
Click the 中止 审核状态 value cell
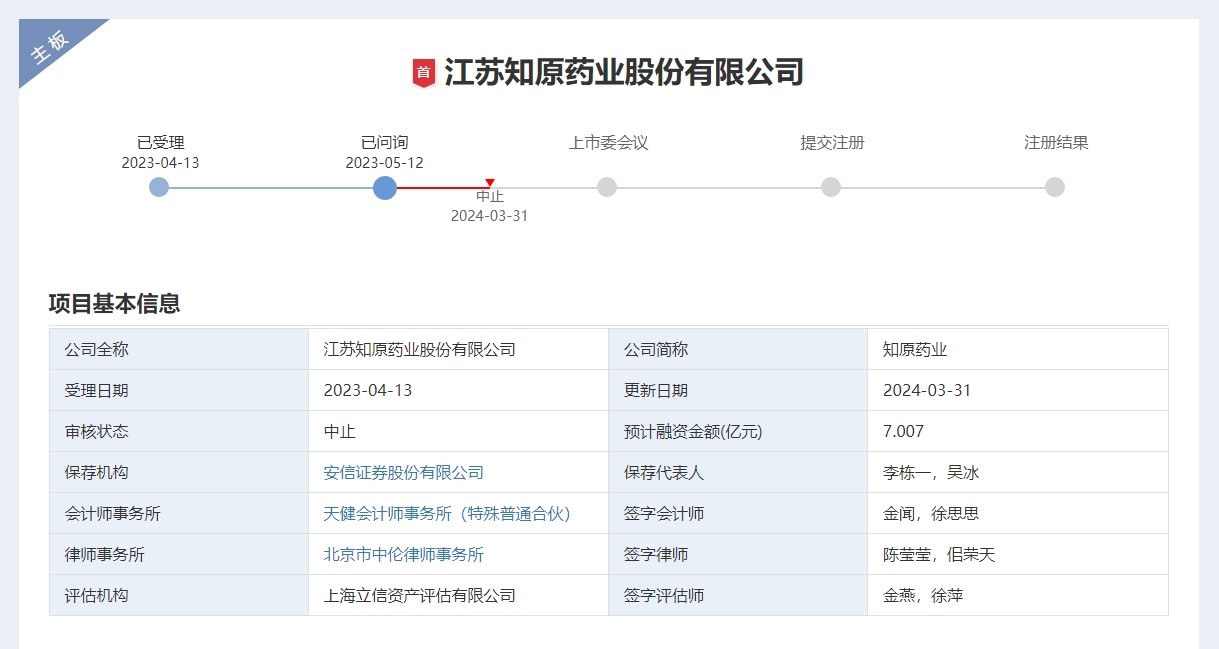click(x=458, y=431)
